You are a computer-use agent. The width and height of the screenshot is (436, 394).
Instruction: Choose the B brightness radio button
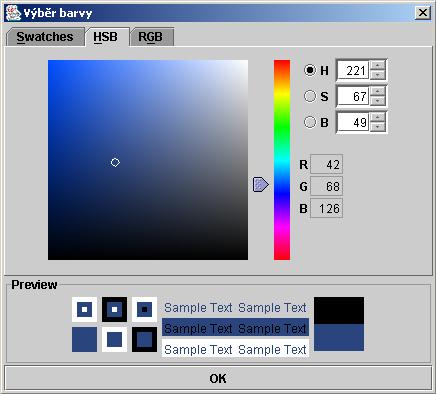pos(310,122)
